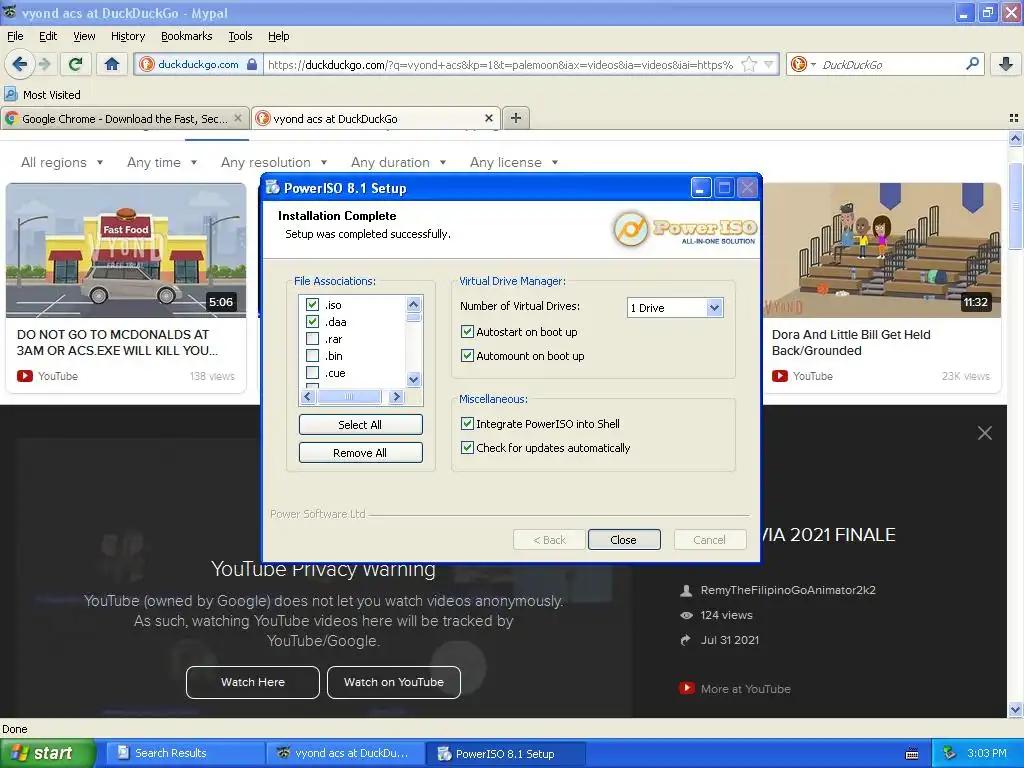The width and height of the screenshot is (1024, 768).
Task: Expand the Any duration filter
Action: coord(399,163)
